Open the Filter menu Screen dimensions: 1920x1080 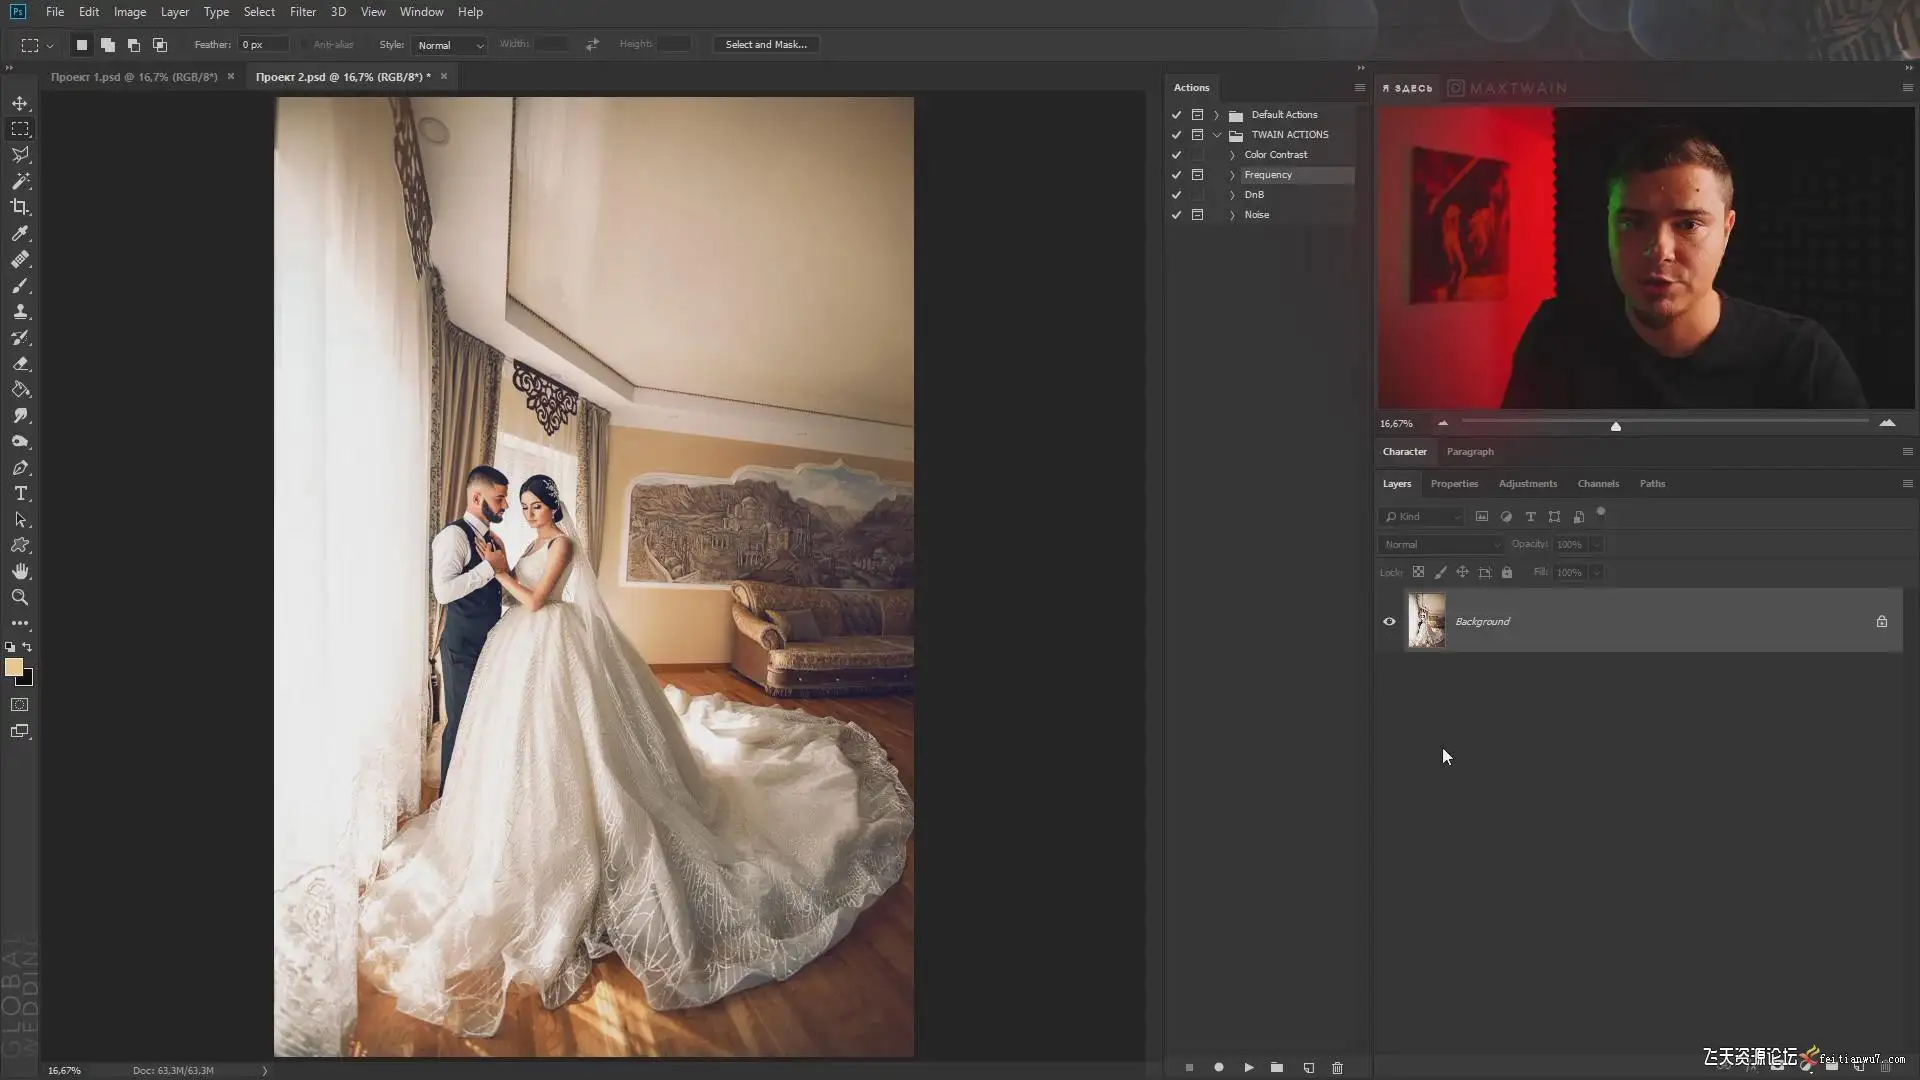click(303, 12)
